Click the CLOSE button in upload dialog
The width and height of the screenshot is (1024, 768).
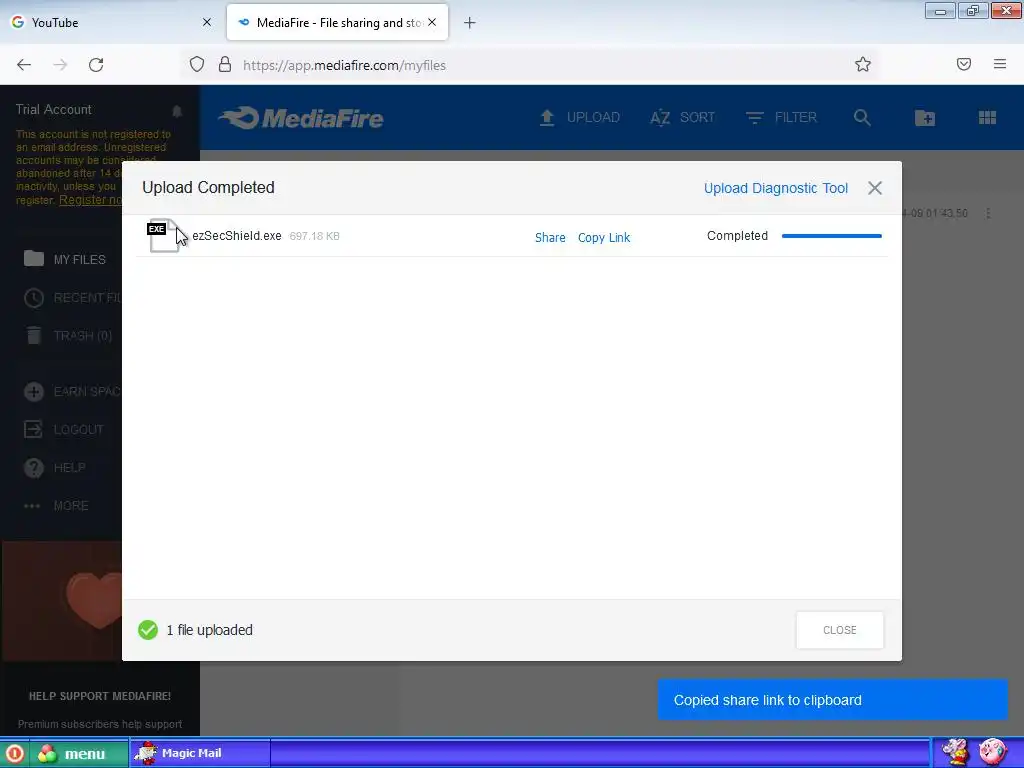click(839, 630)
